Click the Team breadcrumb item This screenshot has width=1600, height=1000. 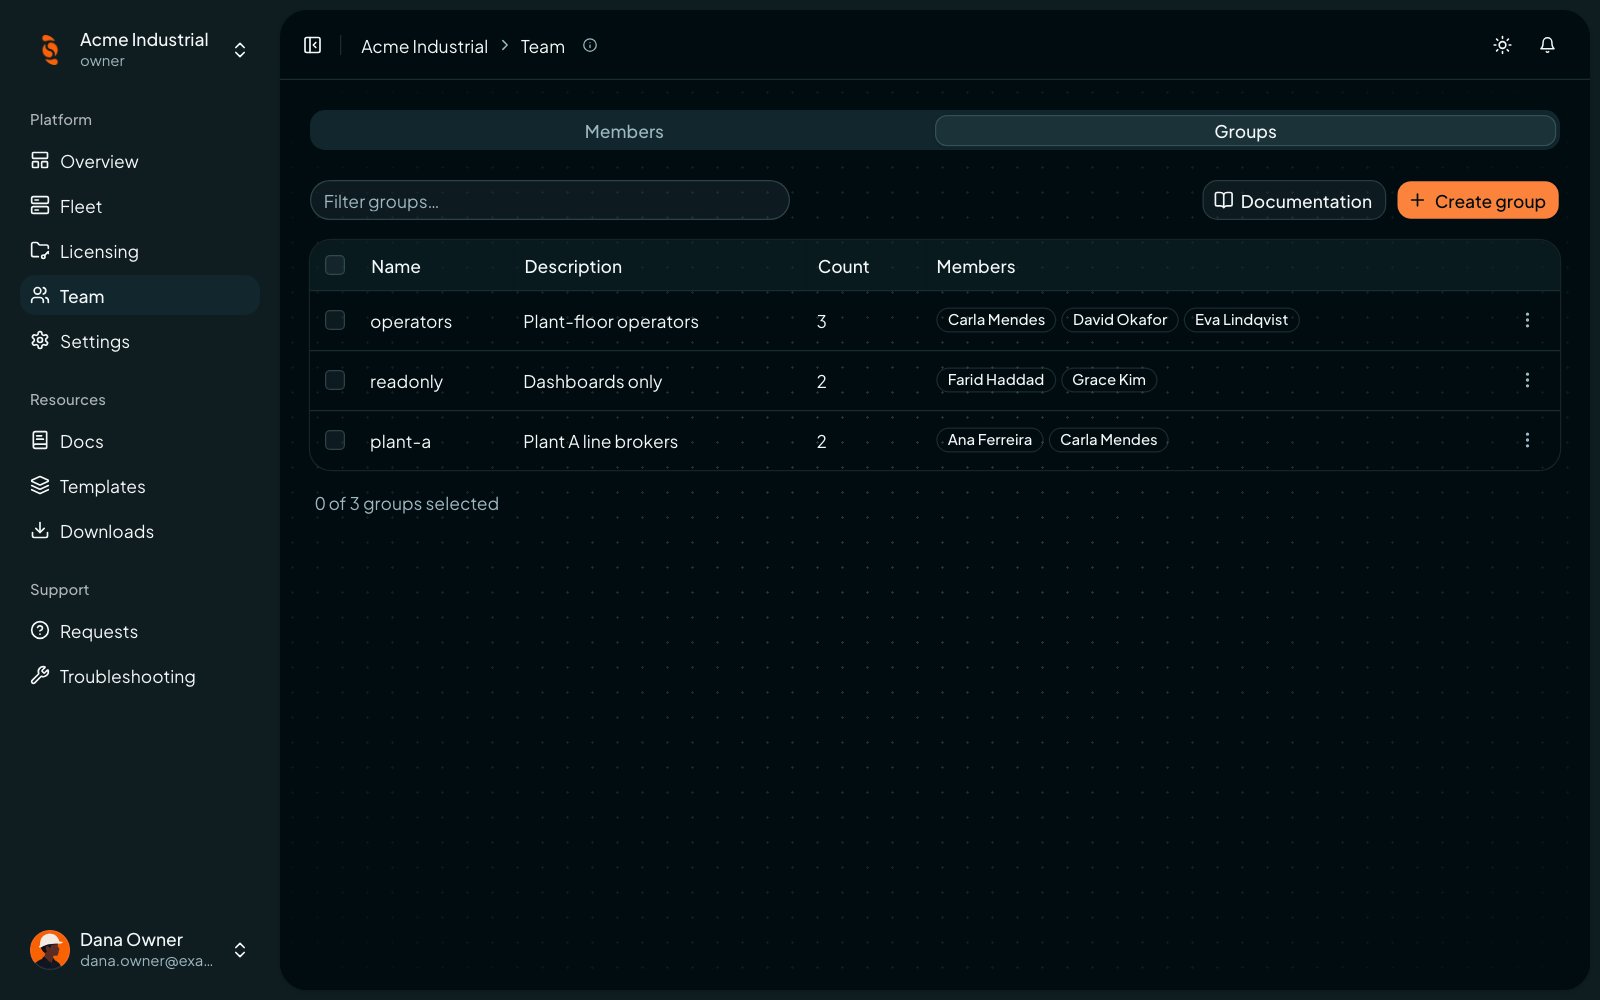pos(542,46)
